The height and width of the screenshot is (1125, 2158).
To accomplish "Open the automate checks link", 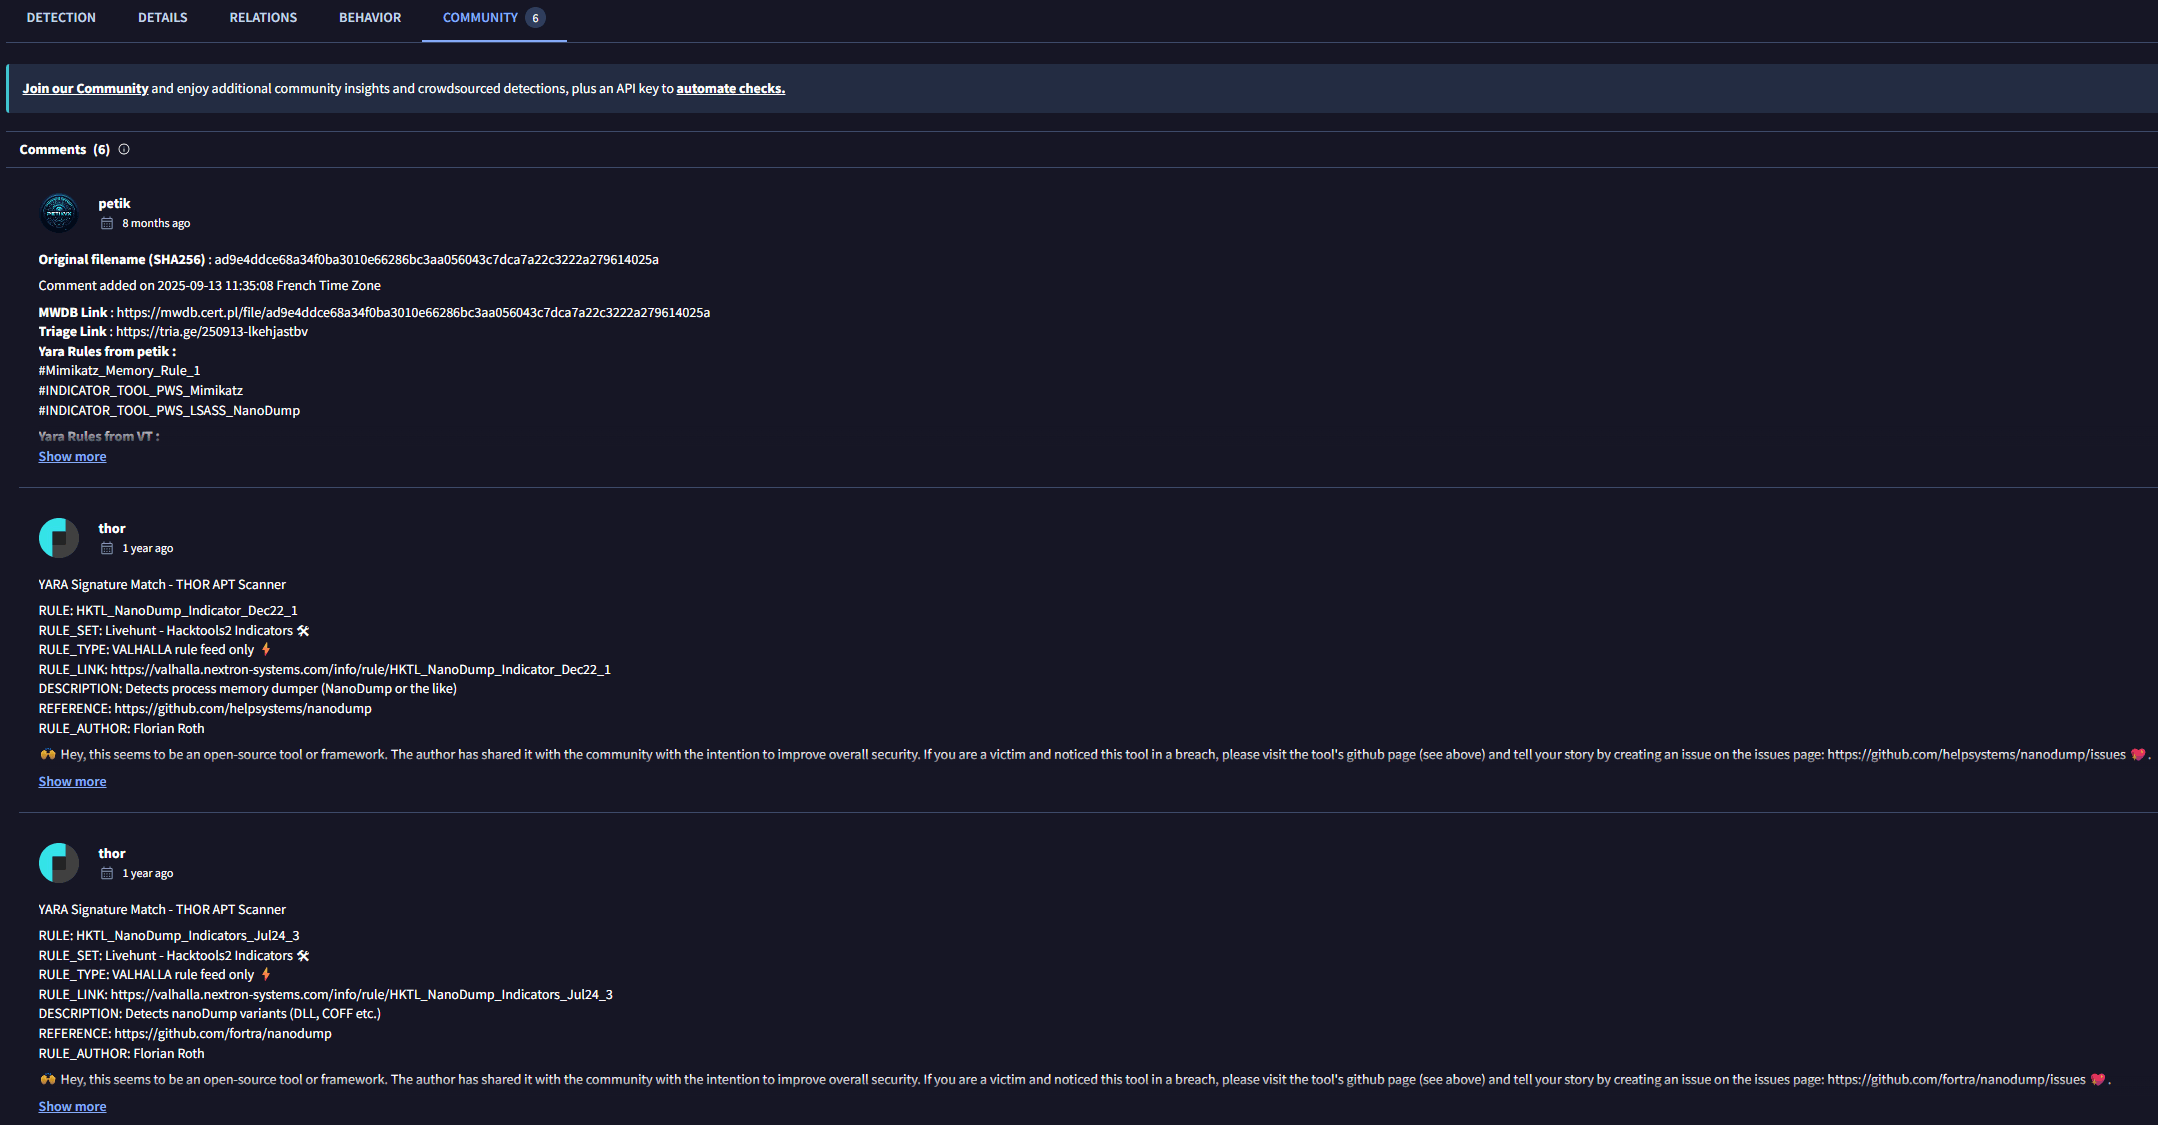I will click(731, 88).
